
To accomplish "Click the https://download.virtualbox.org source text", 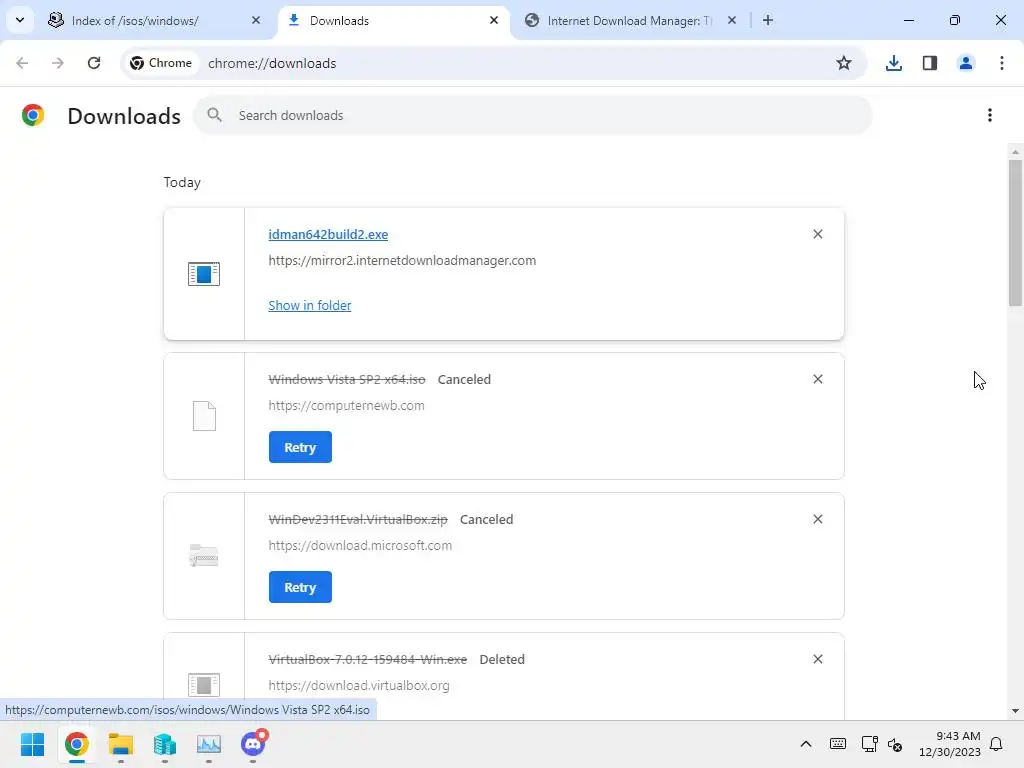I will 359,686.
